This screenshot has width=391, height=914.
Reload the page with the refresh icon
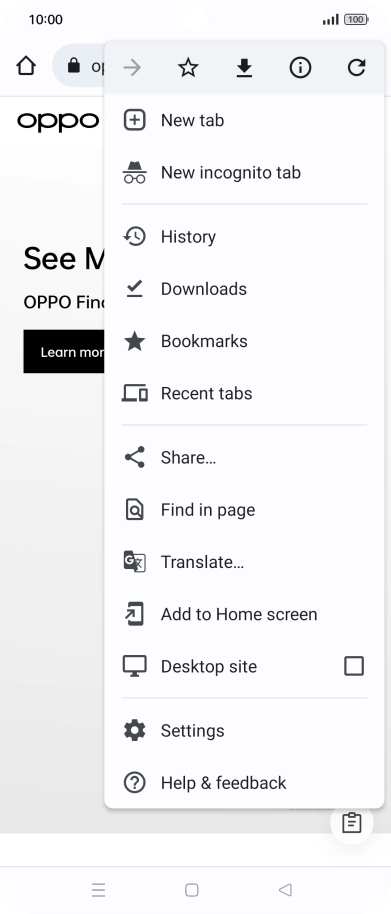pyautogui.click(x=356, y=68)
